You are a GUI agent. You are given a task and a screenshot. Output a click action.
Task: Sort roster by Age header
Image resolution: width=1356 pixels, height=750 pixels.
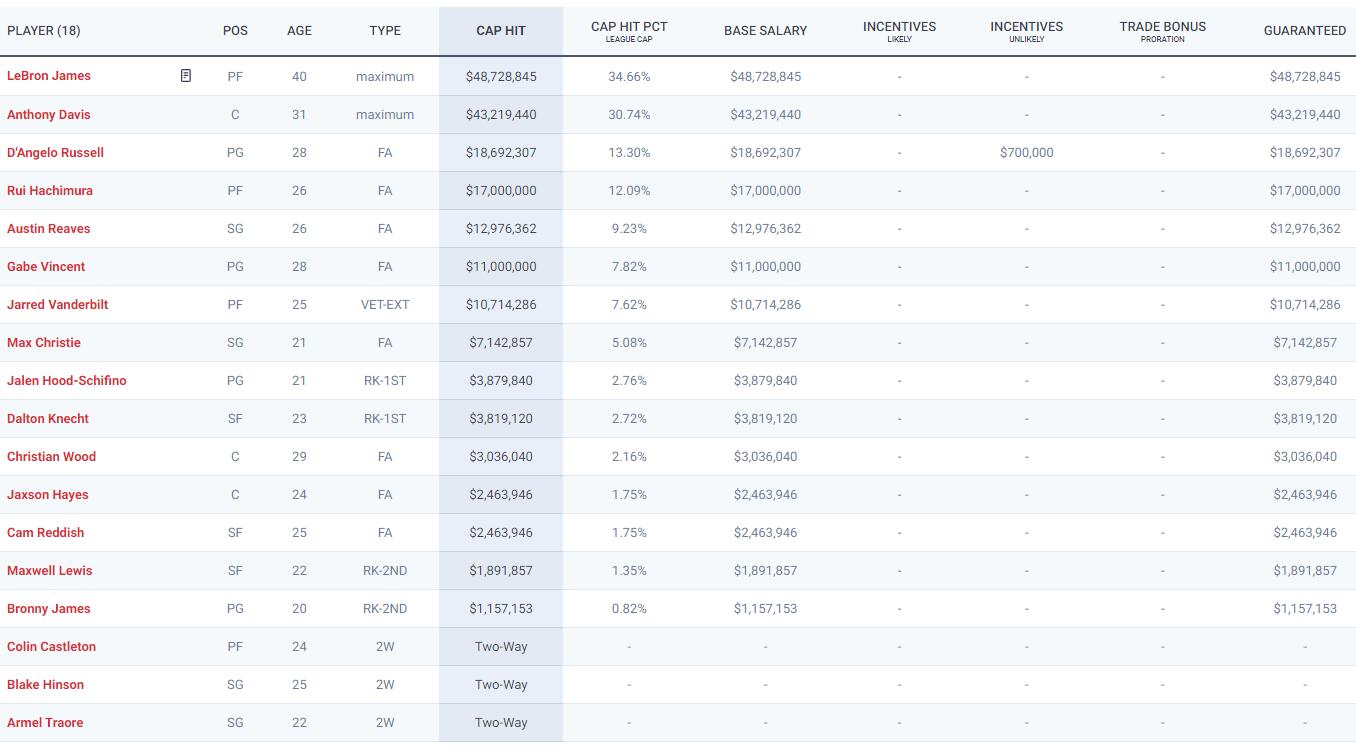pos(299,31)
